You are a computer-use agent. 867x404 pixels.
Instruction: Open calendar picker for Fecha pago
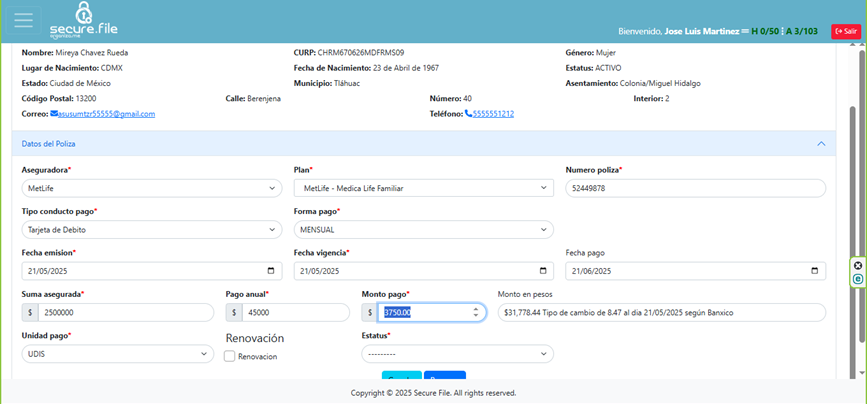(x=816, y=271)
